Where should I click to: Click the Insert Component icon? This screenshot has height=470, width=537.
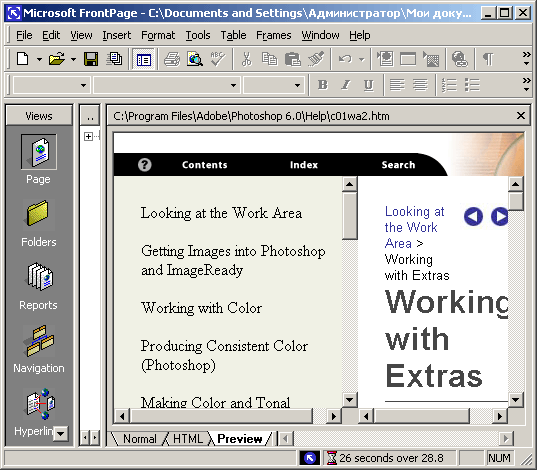coord(386,60)
